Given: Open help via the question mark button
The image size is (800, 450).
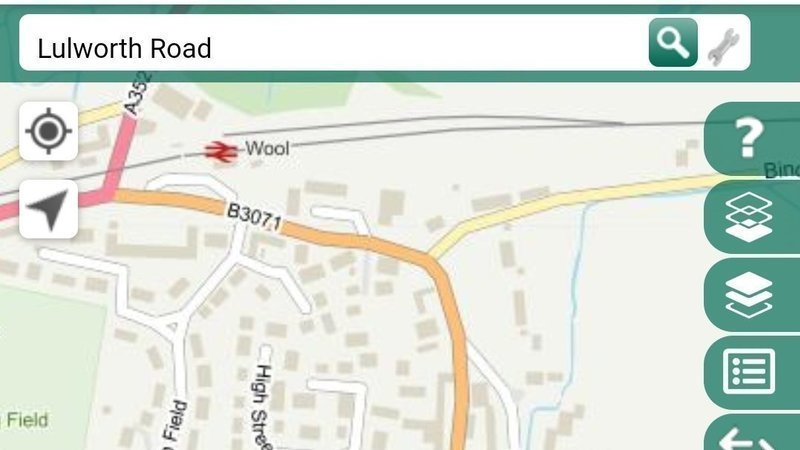Looking at the screenshot, I should click(752, 138).
